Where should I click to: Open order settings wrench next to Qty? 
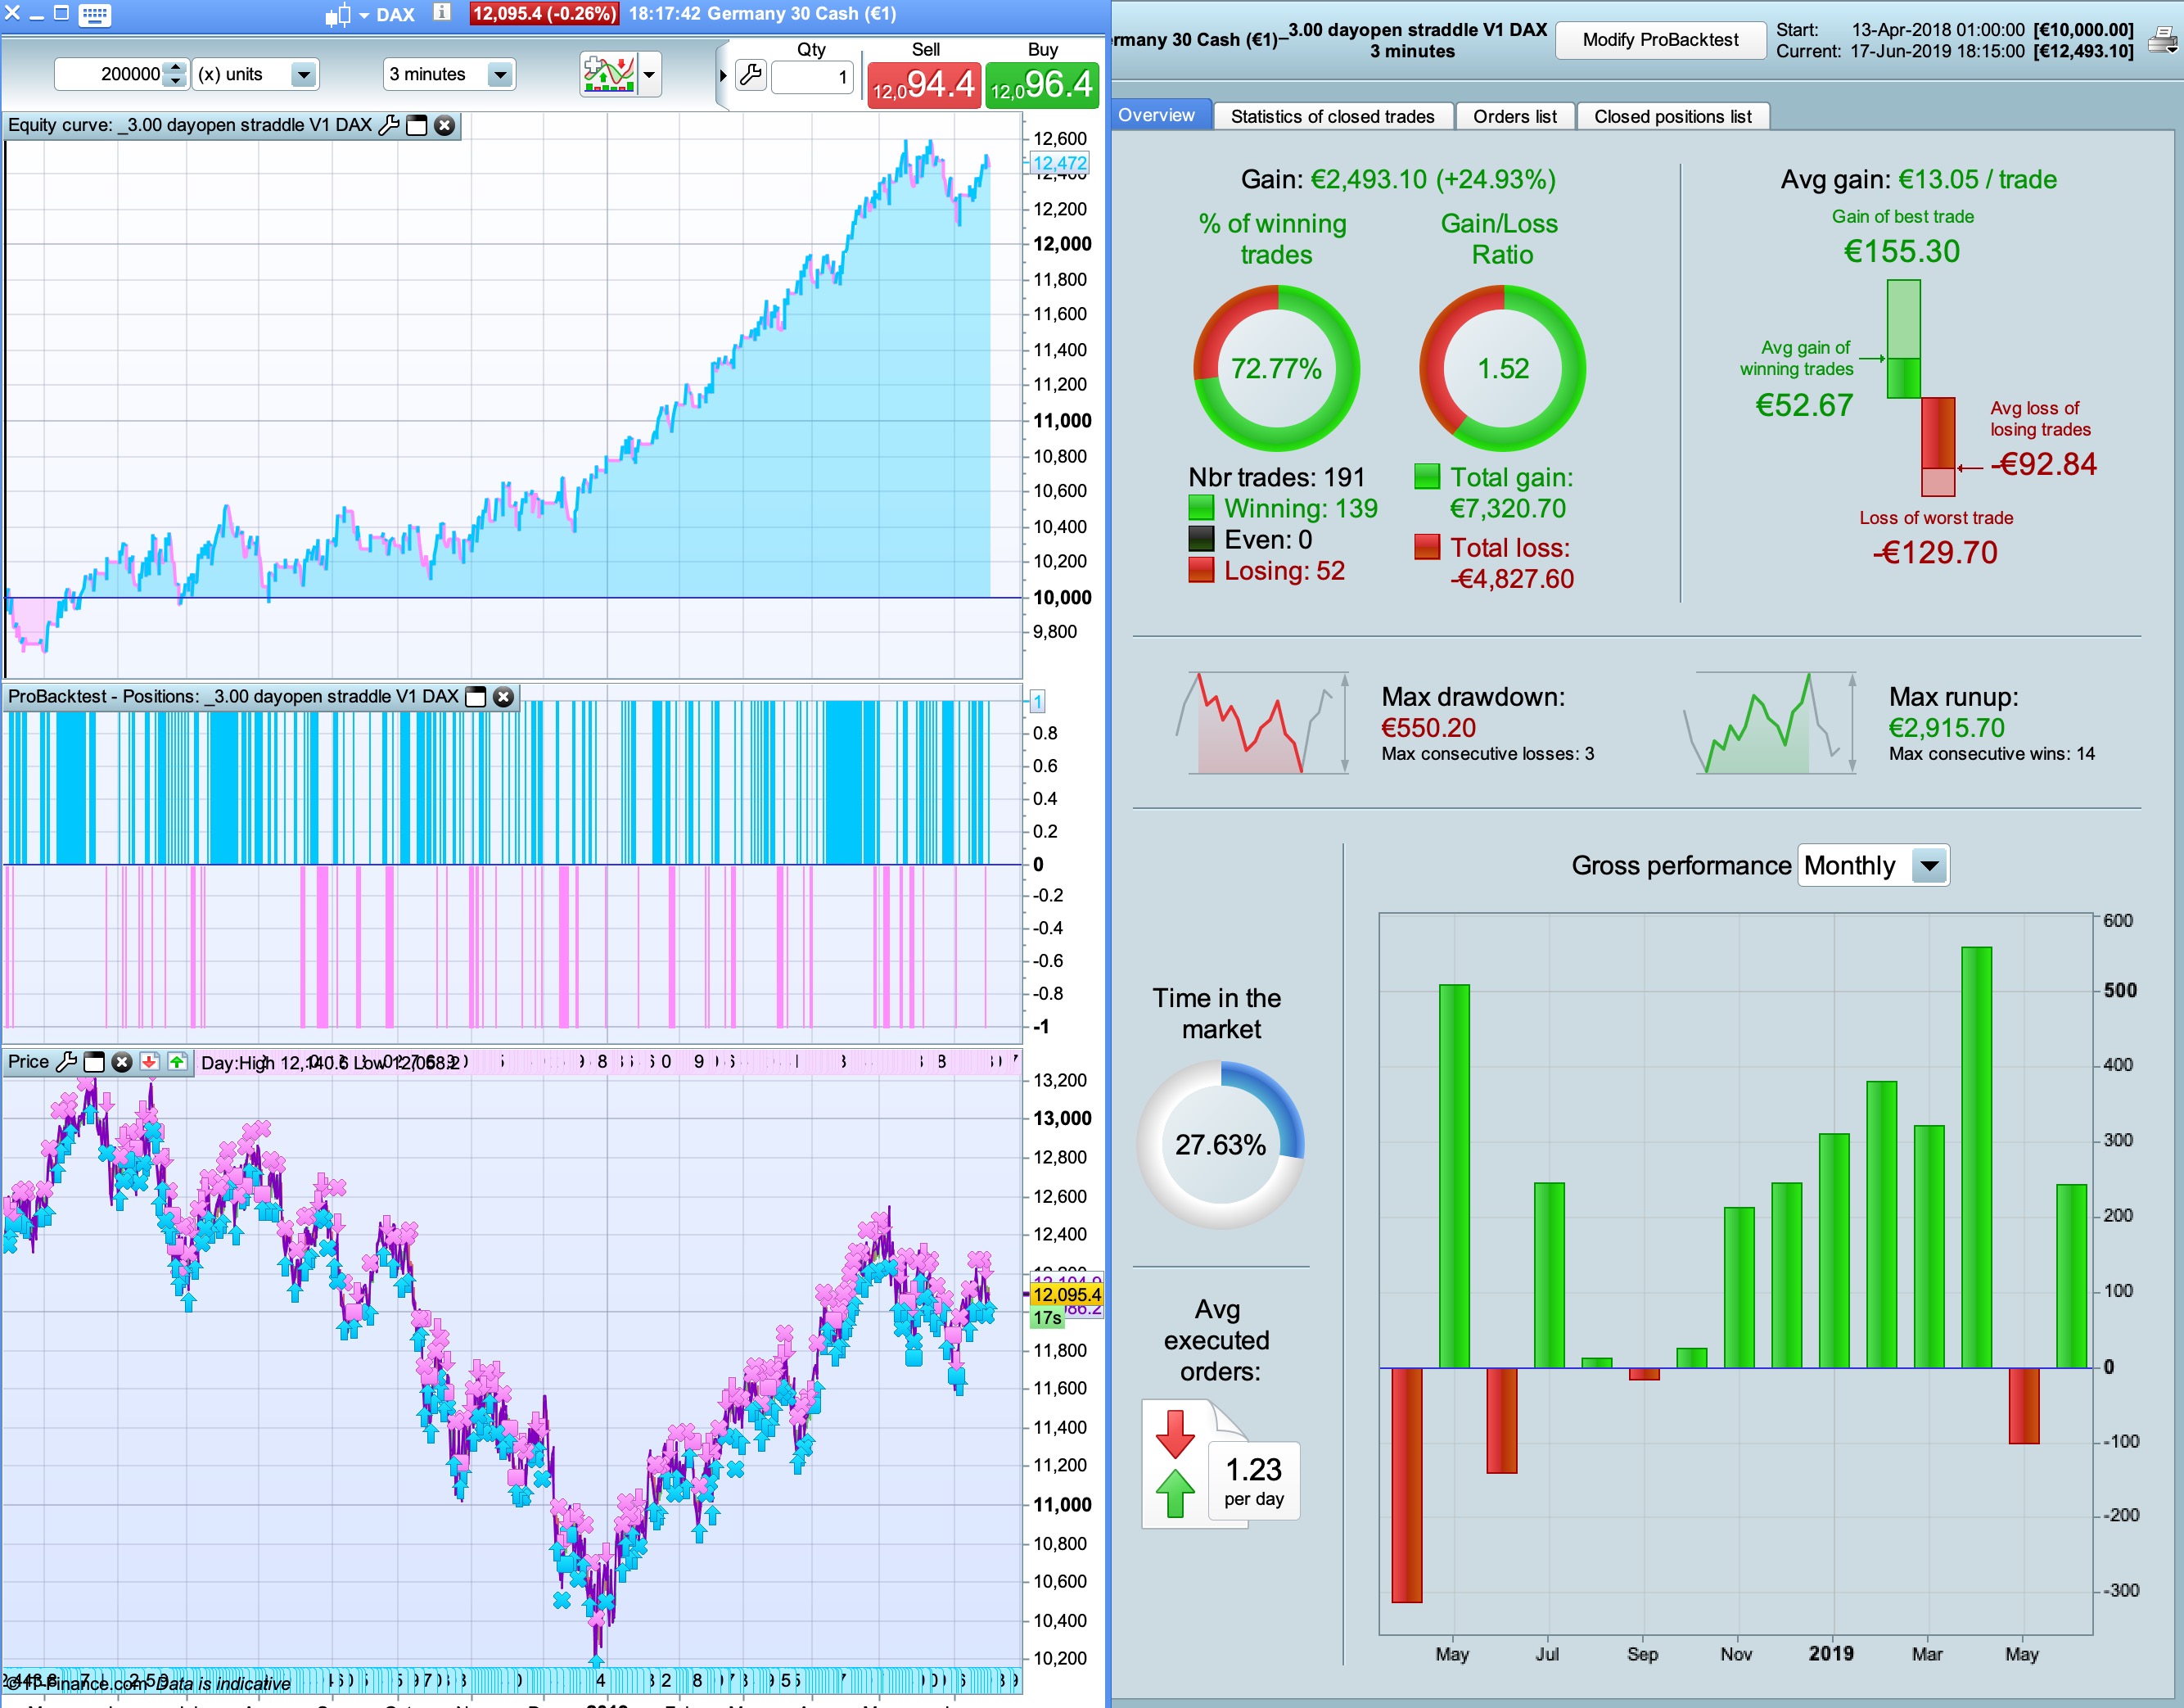tap(751, 75)
